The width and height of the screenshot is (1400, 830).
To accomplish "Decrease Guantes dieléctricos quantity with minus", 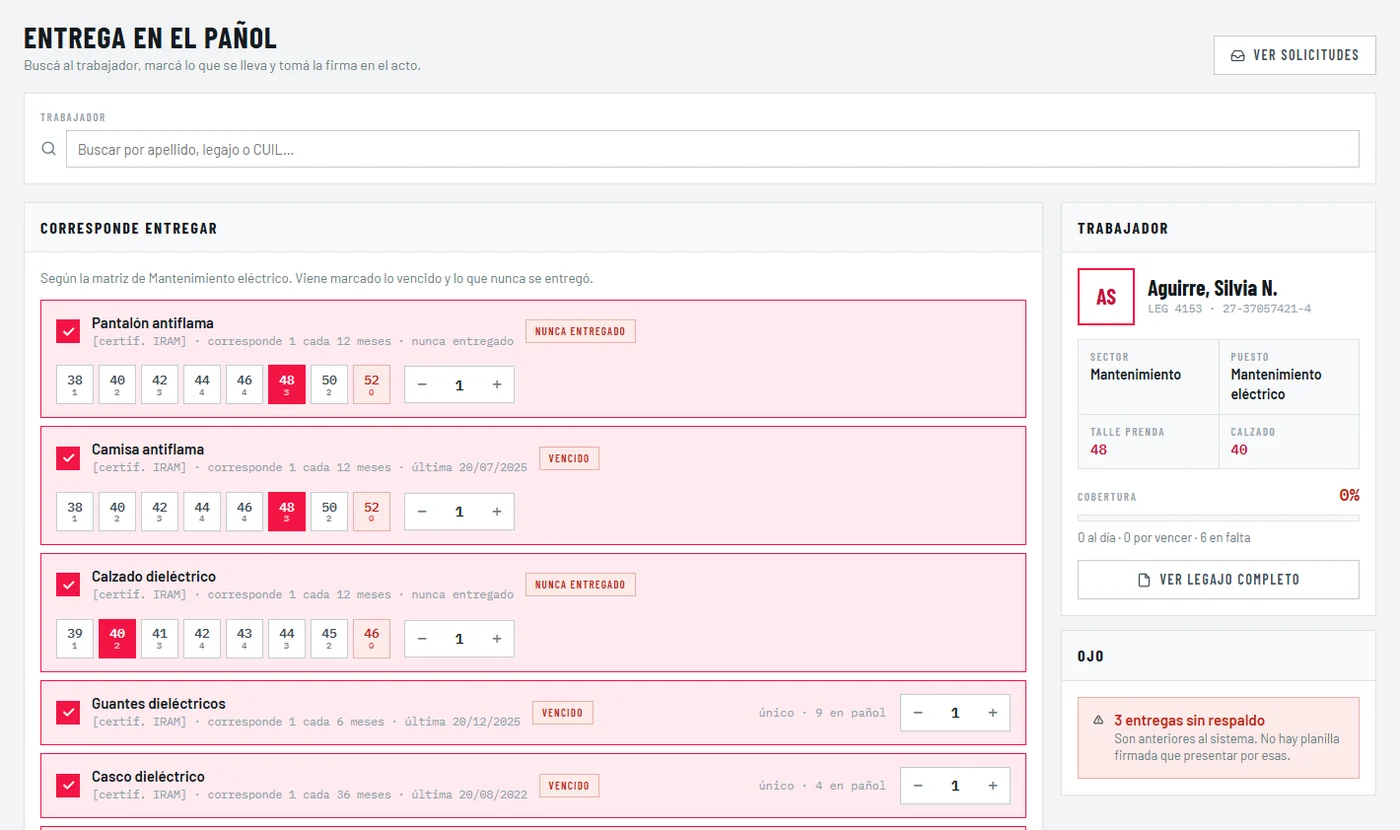I will pos(918,713).
